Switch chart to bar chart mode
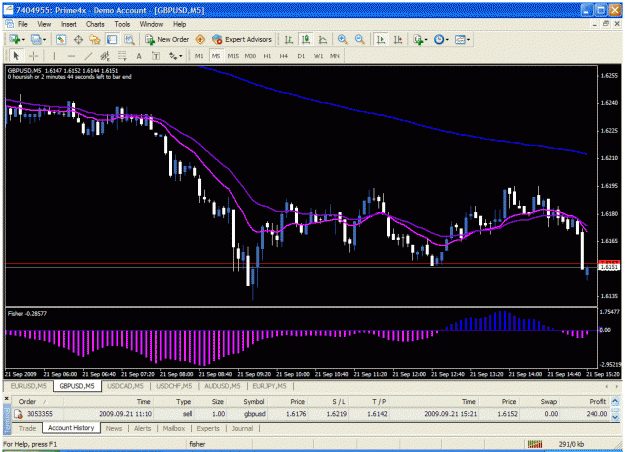 point(289,39)
